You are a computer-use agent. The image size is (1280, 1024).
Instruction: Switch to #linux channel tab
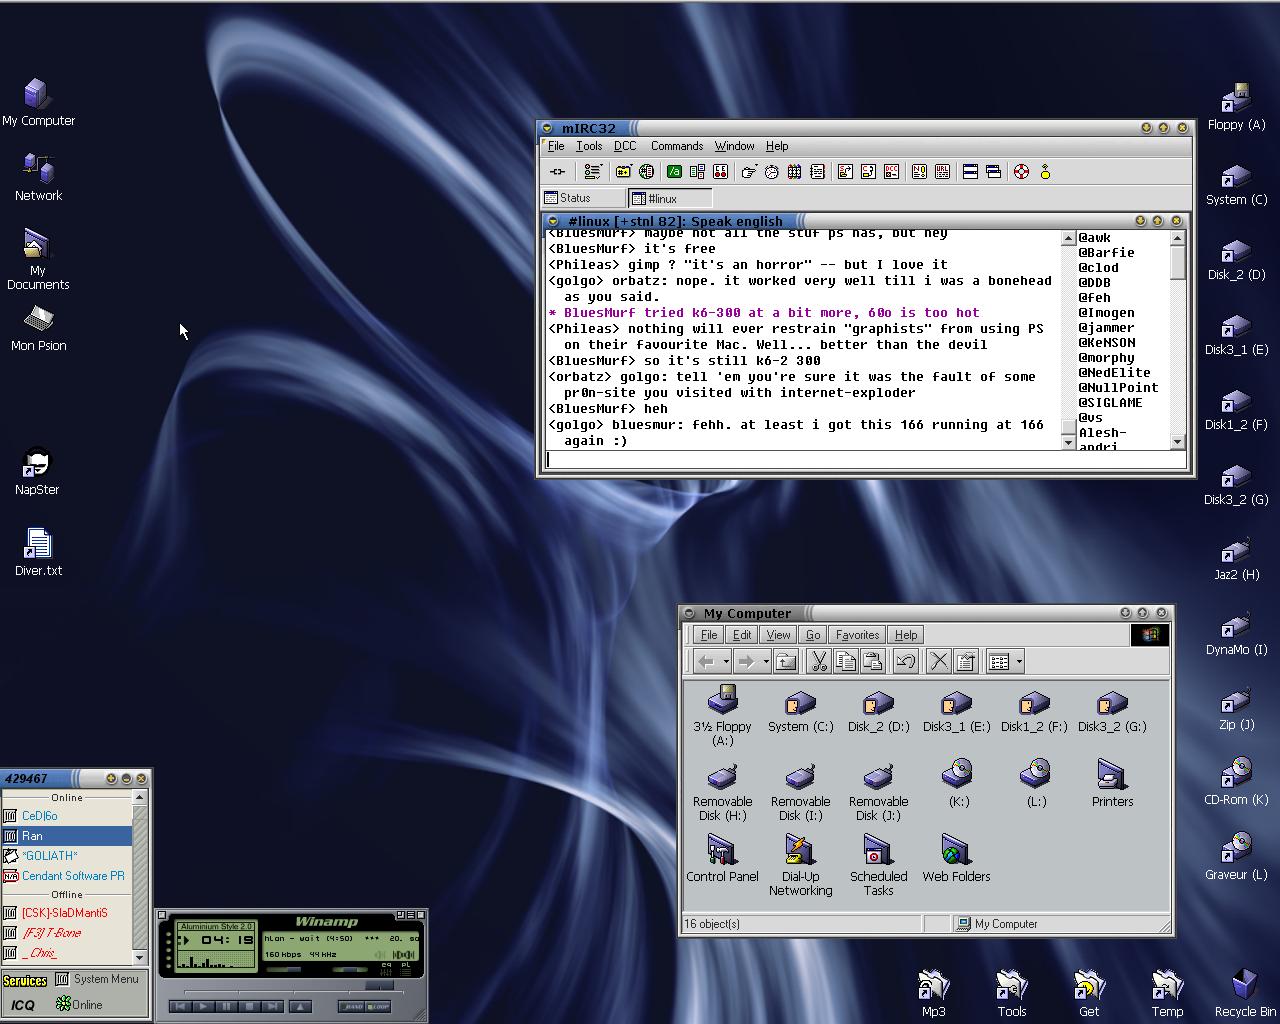coord(670,198)
